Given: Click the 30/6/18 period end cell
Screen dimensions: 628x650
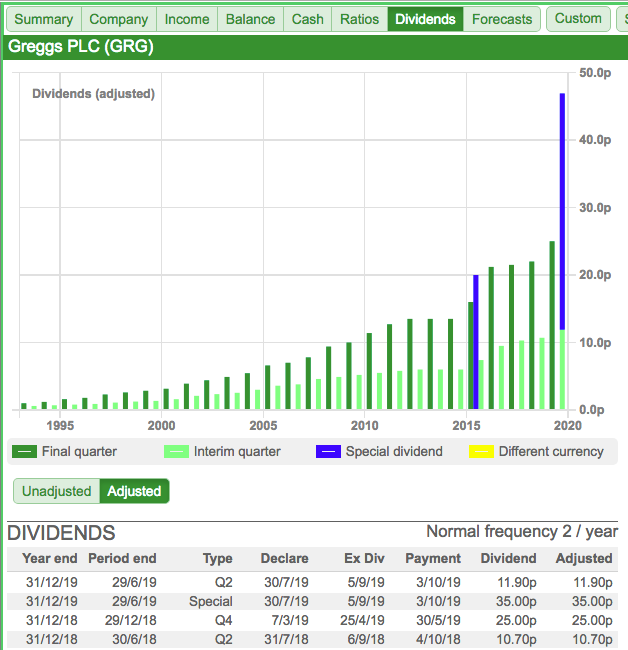Looking at the screenshot, I should pyautogui.click(x=134, y=640).
